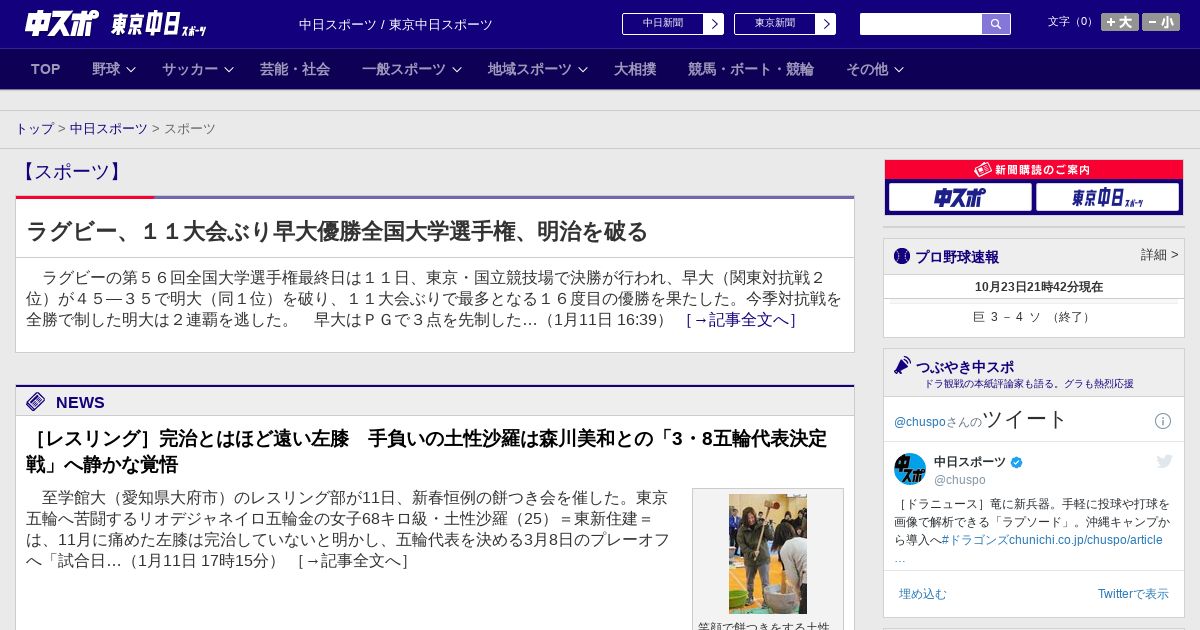The width and height of the screenshot is (1200, 630).
Task: Click the 中スポ subscription banner button
Action: point(960,198)
